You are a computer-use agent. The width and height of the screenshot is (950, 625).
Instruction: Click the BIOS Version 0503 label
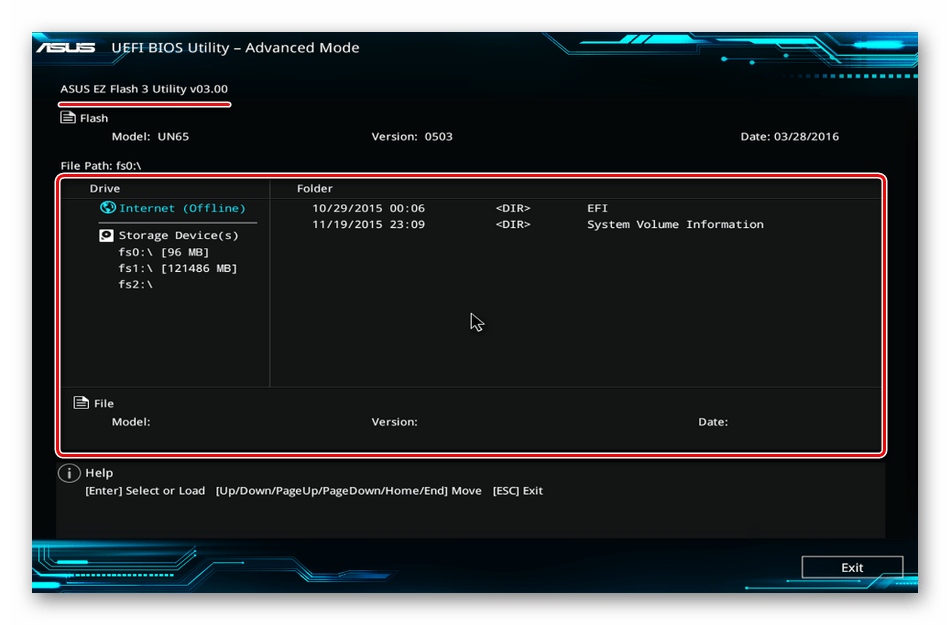(x=411, y=137)
